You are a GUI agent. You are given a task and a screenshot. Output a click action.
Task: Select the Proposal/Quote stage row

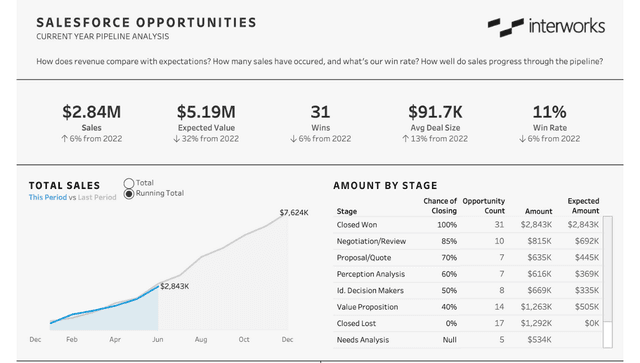click(468, 258)
